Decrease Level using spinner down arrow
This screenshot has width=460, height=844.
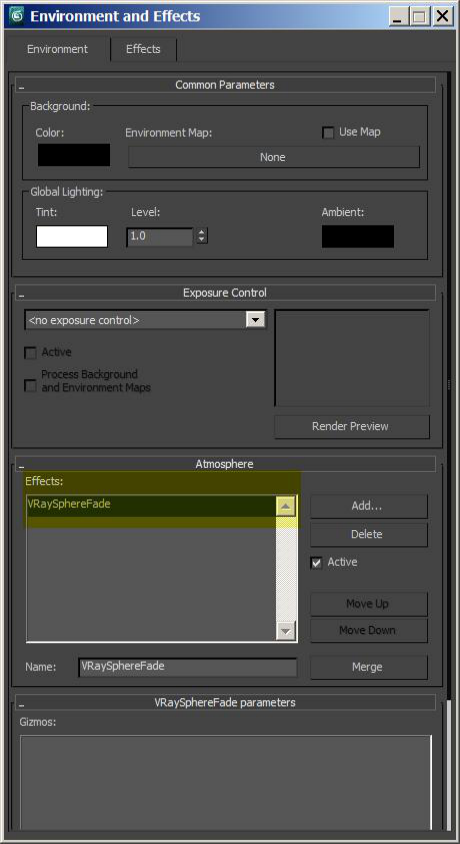click(x=202, y=240)
